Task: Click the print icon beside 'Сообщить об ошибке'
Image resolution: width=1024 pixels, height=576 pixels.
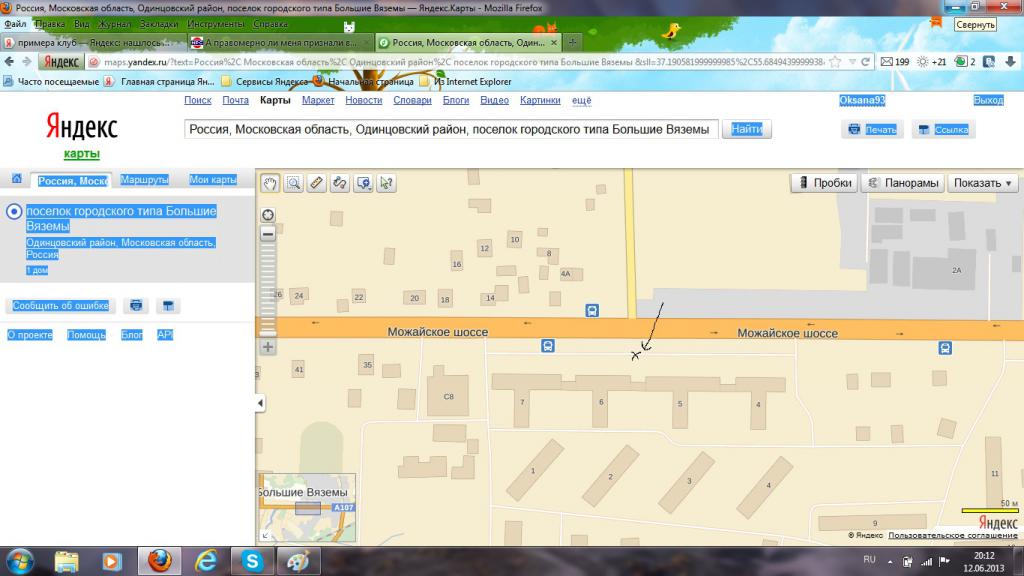Action: (x=136, y=306)
